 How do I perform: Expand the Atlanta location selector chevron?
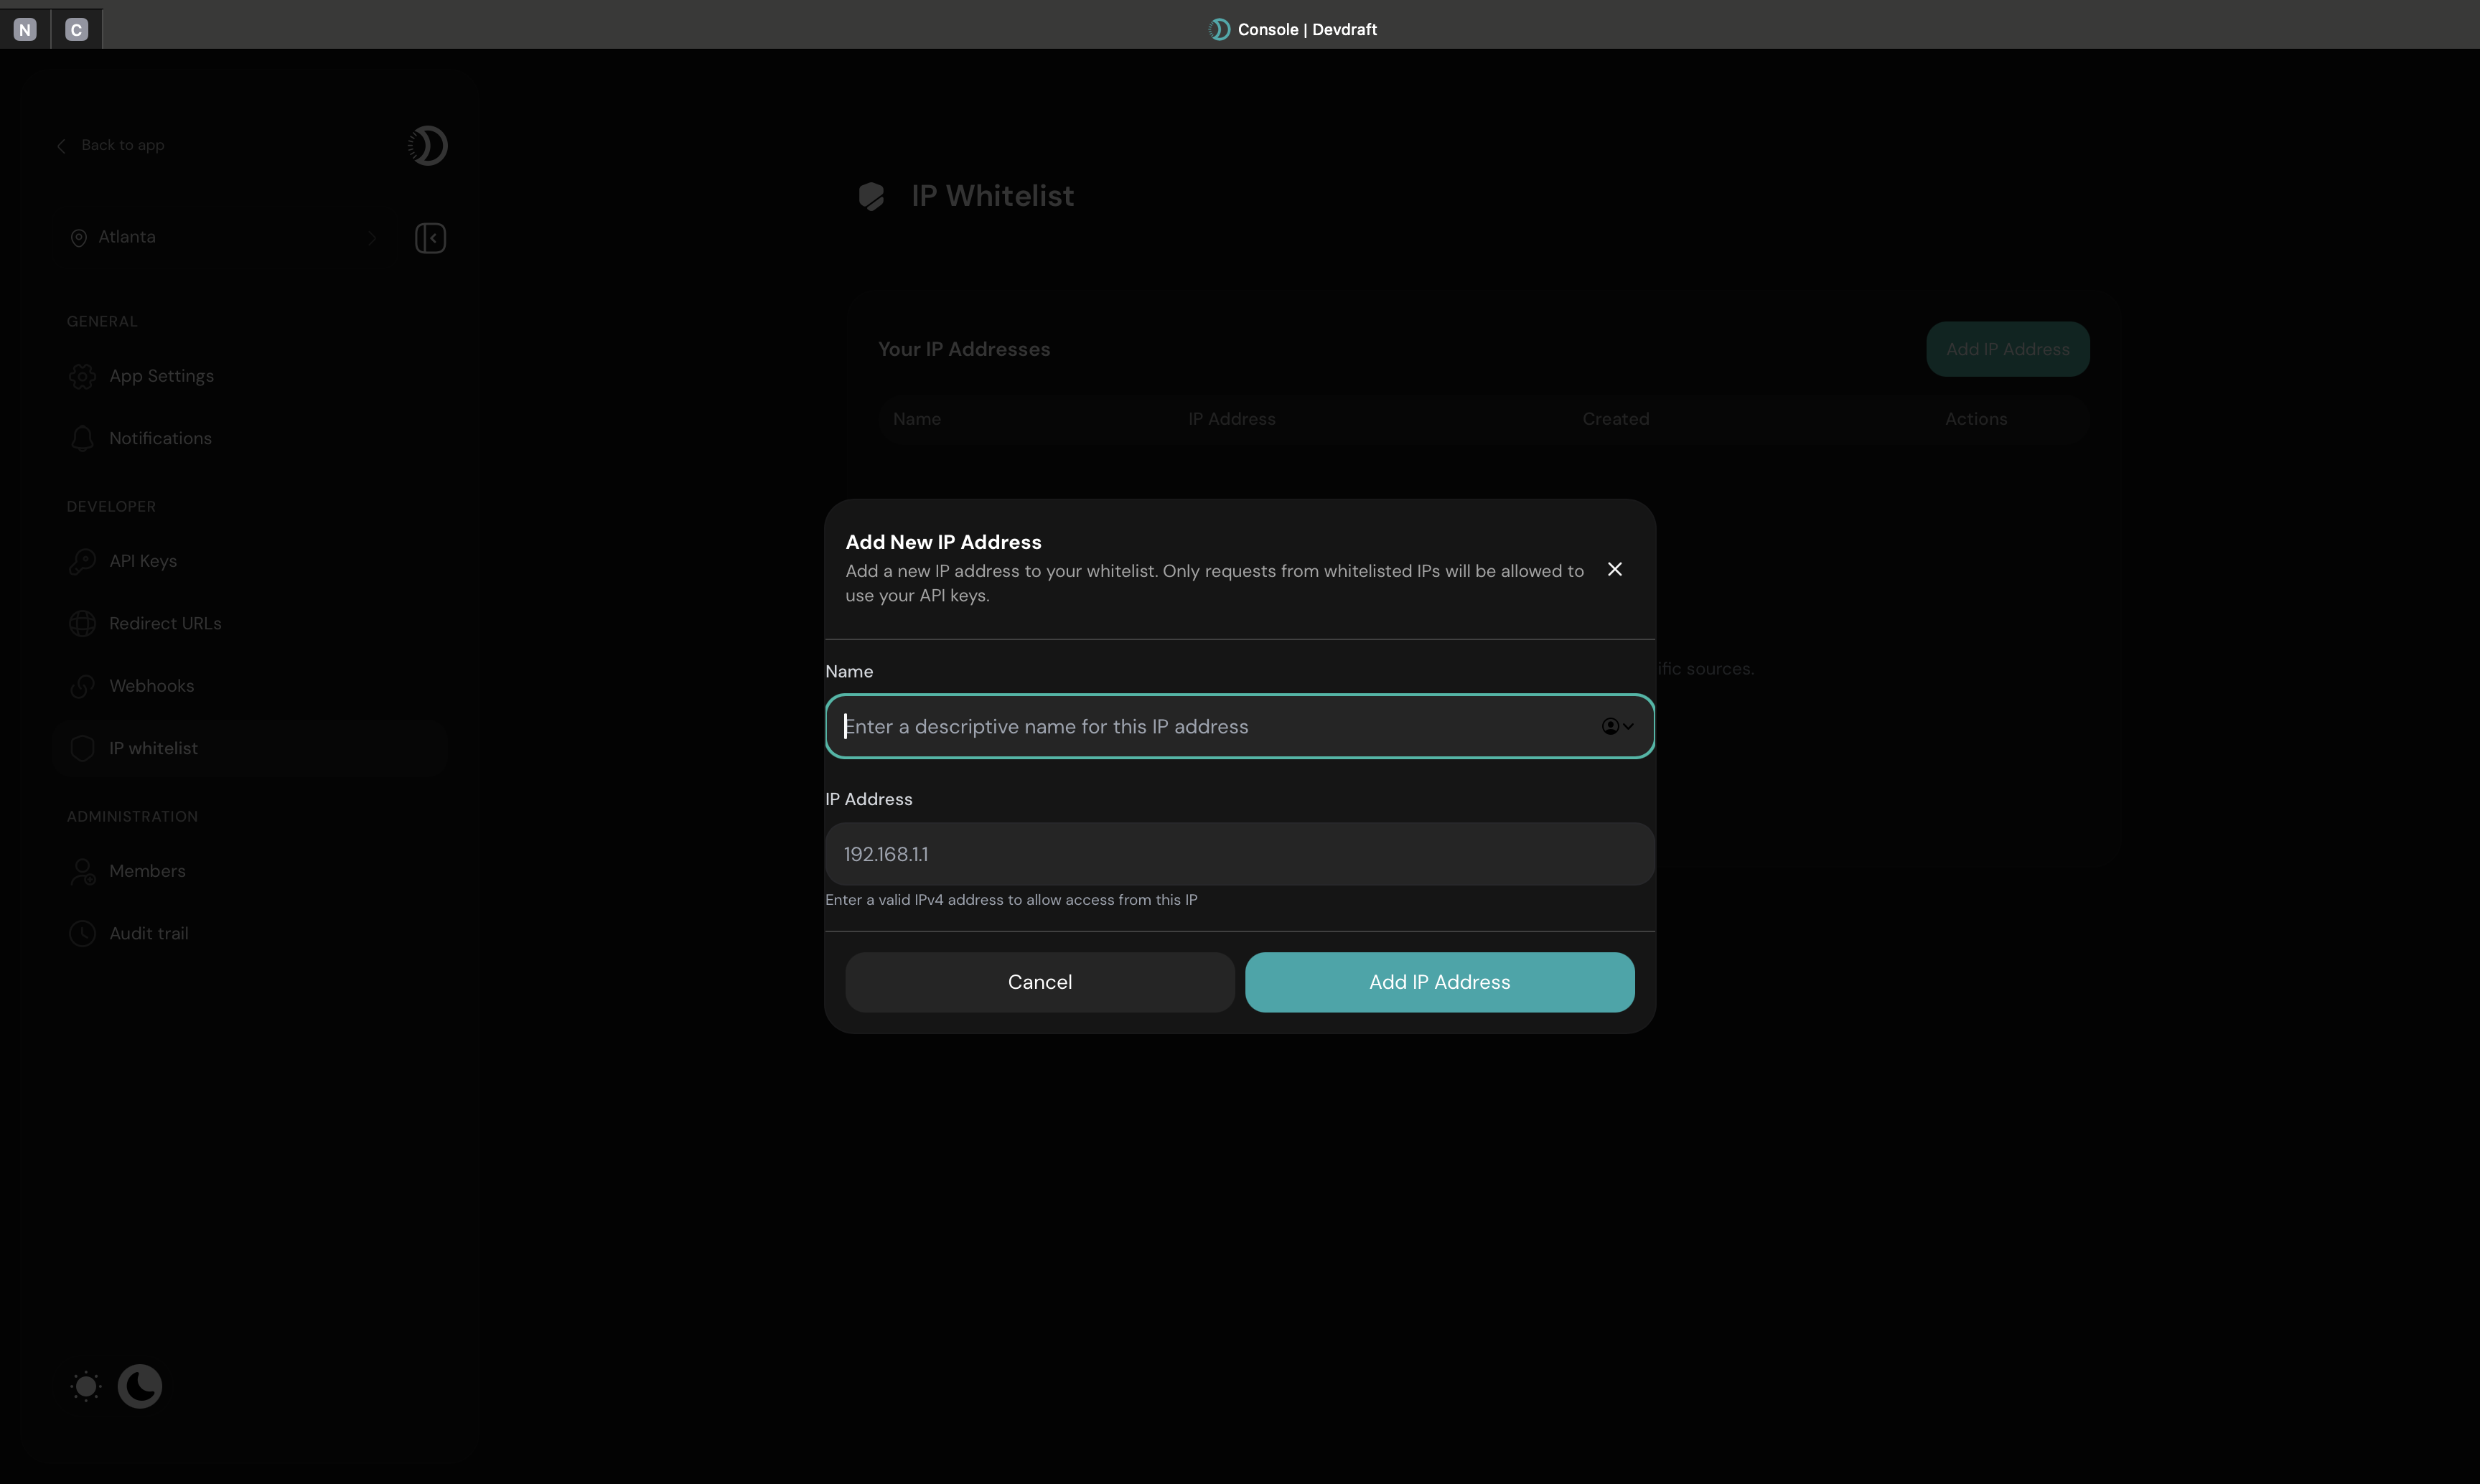373,237
